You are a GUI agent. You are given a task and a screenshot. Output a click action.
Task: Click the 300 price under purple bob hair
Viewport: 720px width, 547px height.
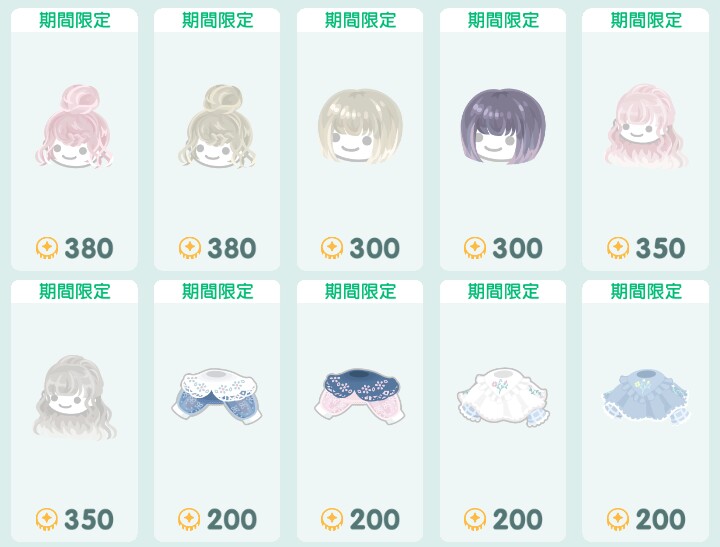[518, 248]
